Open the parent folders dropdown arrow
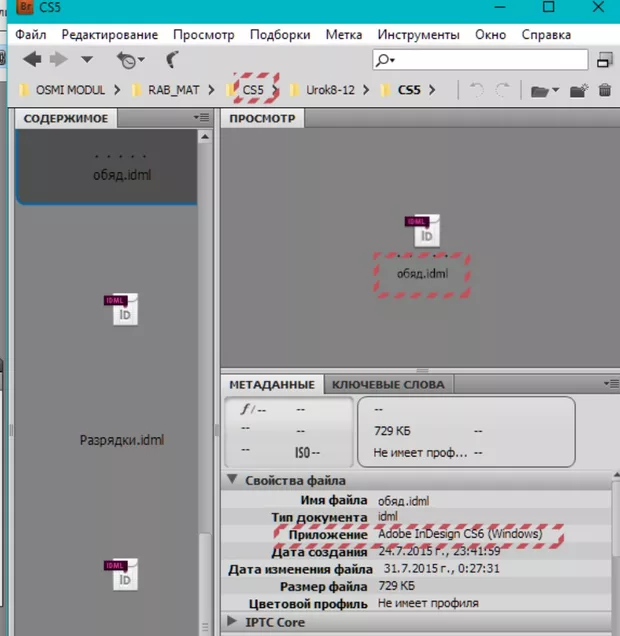Screen dimensions: 620x636 [87, 60]
